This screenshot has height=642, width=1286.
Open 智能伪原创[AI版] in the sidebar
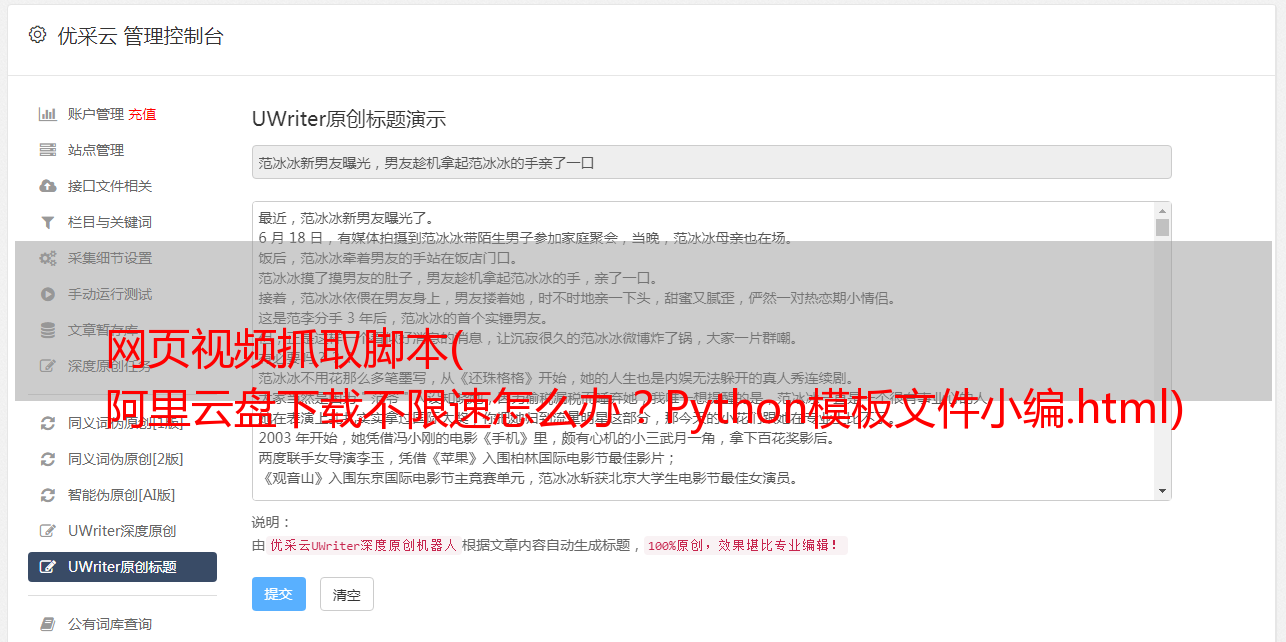pyautogui.click(x=122, y=495)
